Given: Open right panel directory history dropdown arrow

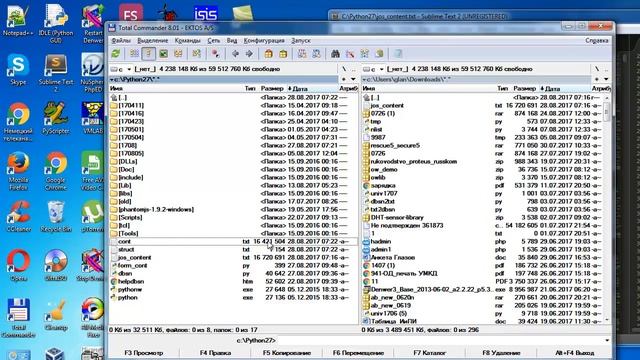Looking at the screenshot, I should pyautogui.click(x=606, y=79).
